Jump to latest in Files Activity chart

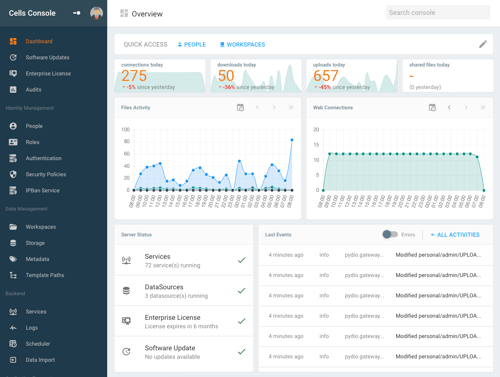(x=291, y=107)
